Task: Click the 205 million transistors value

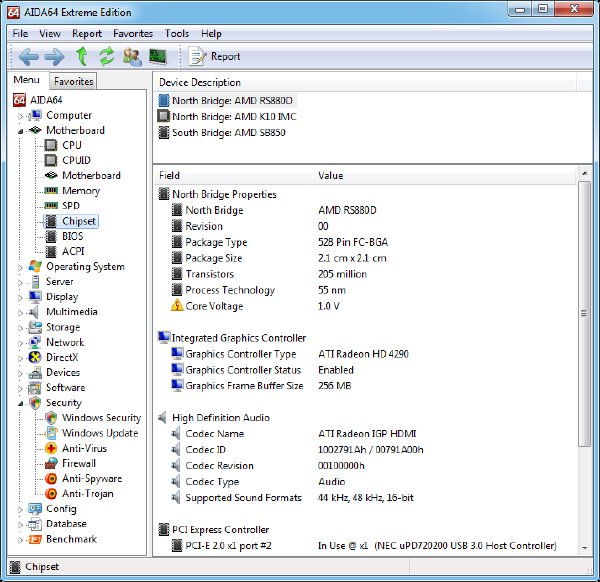Action: pyautogui.click(x=342, y=274)
